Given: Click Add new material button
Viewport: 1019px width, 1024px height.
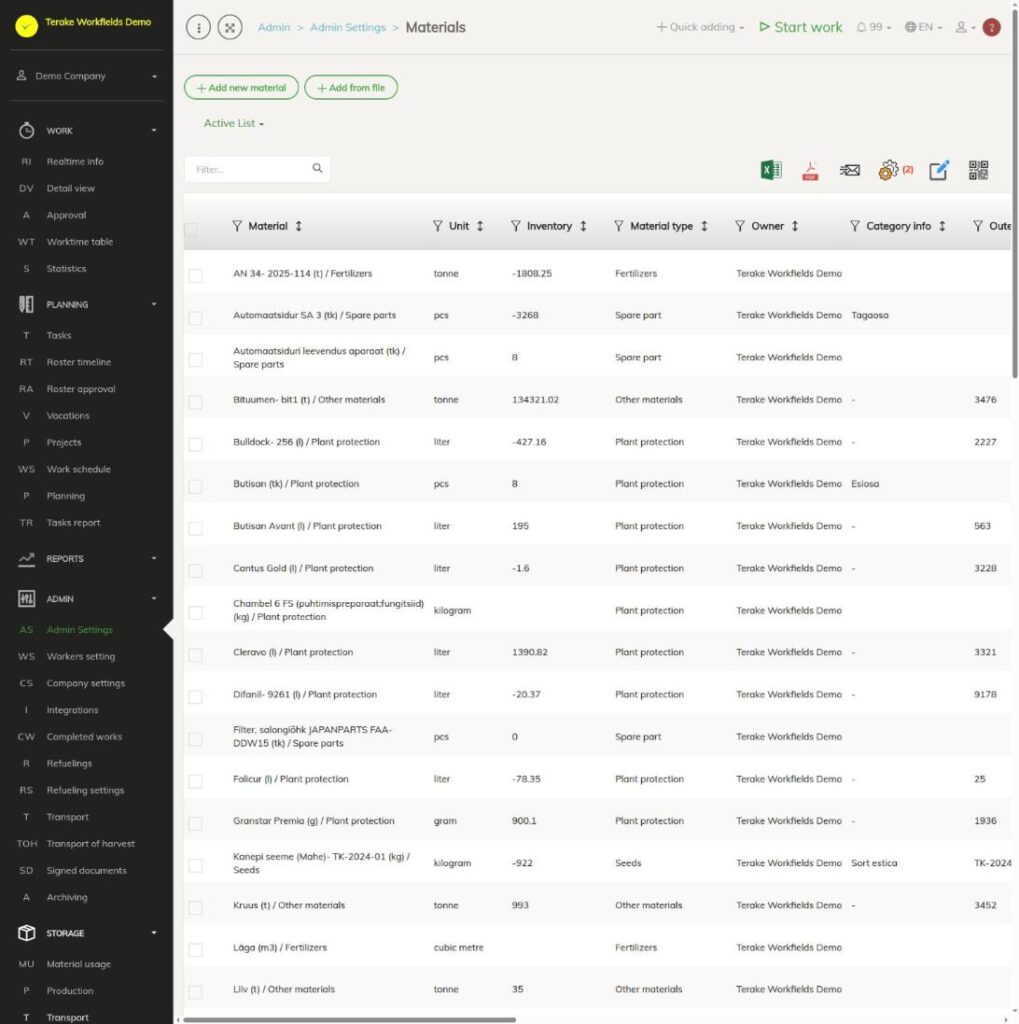Looking at the screenshot, I should pyautogui.click(x=241, y=88).
